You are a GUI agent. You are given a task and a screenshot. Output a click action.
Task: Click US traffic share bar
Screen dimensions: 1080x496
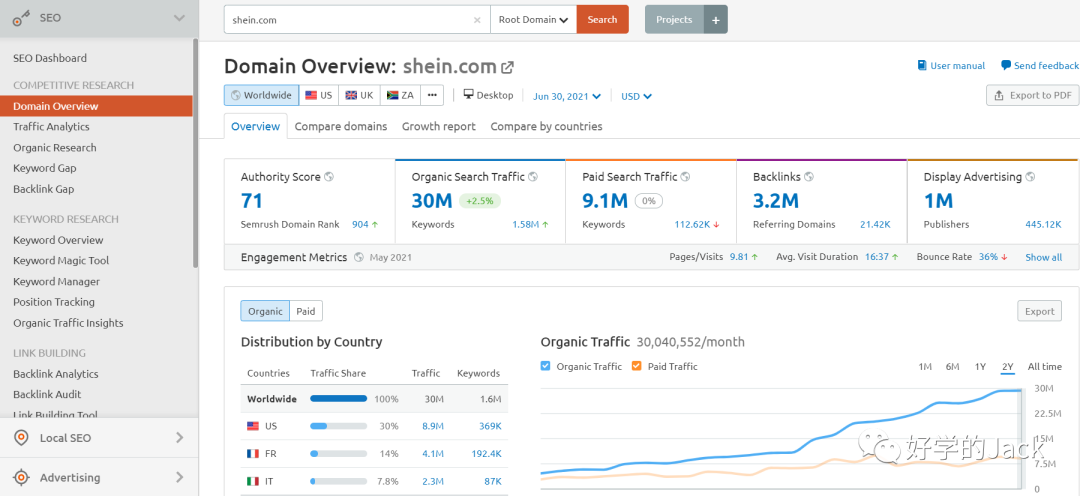tap(338, 426)
